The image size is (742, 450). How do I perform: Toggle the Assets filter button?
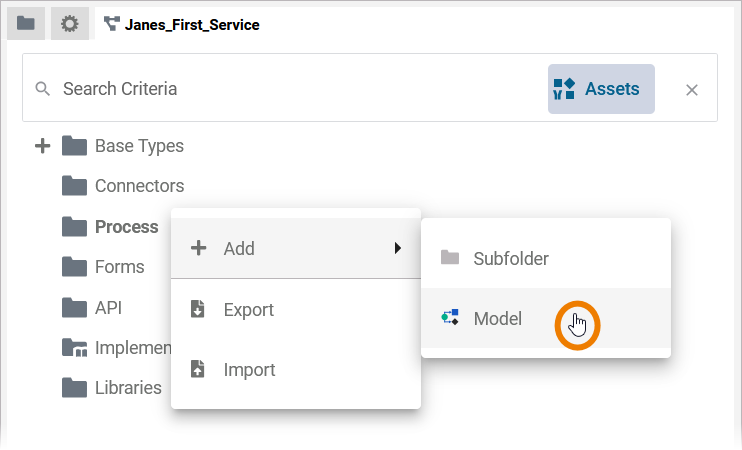pos(601,89)
